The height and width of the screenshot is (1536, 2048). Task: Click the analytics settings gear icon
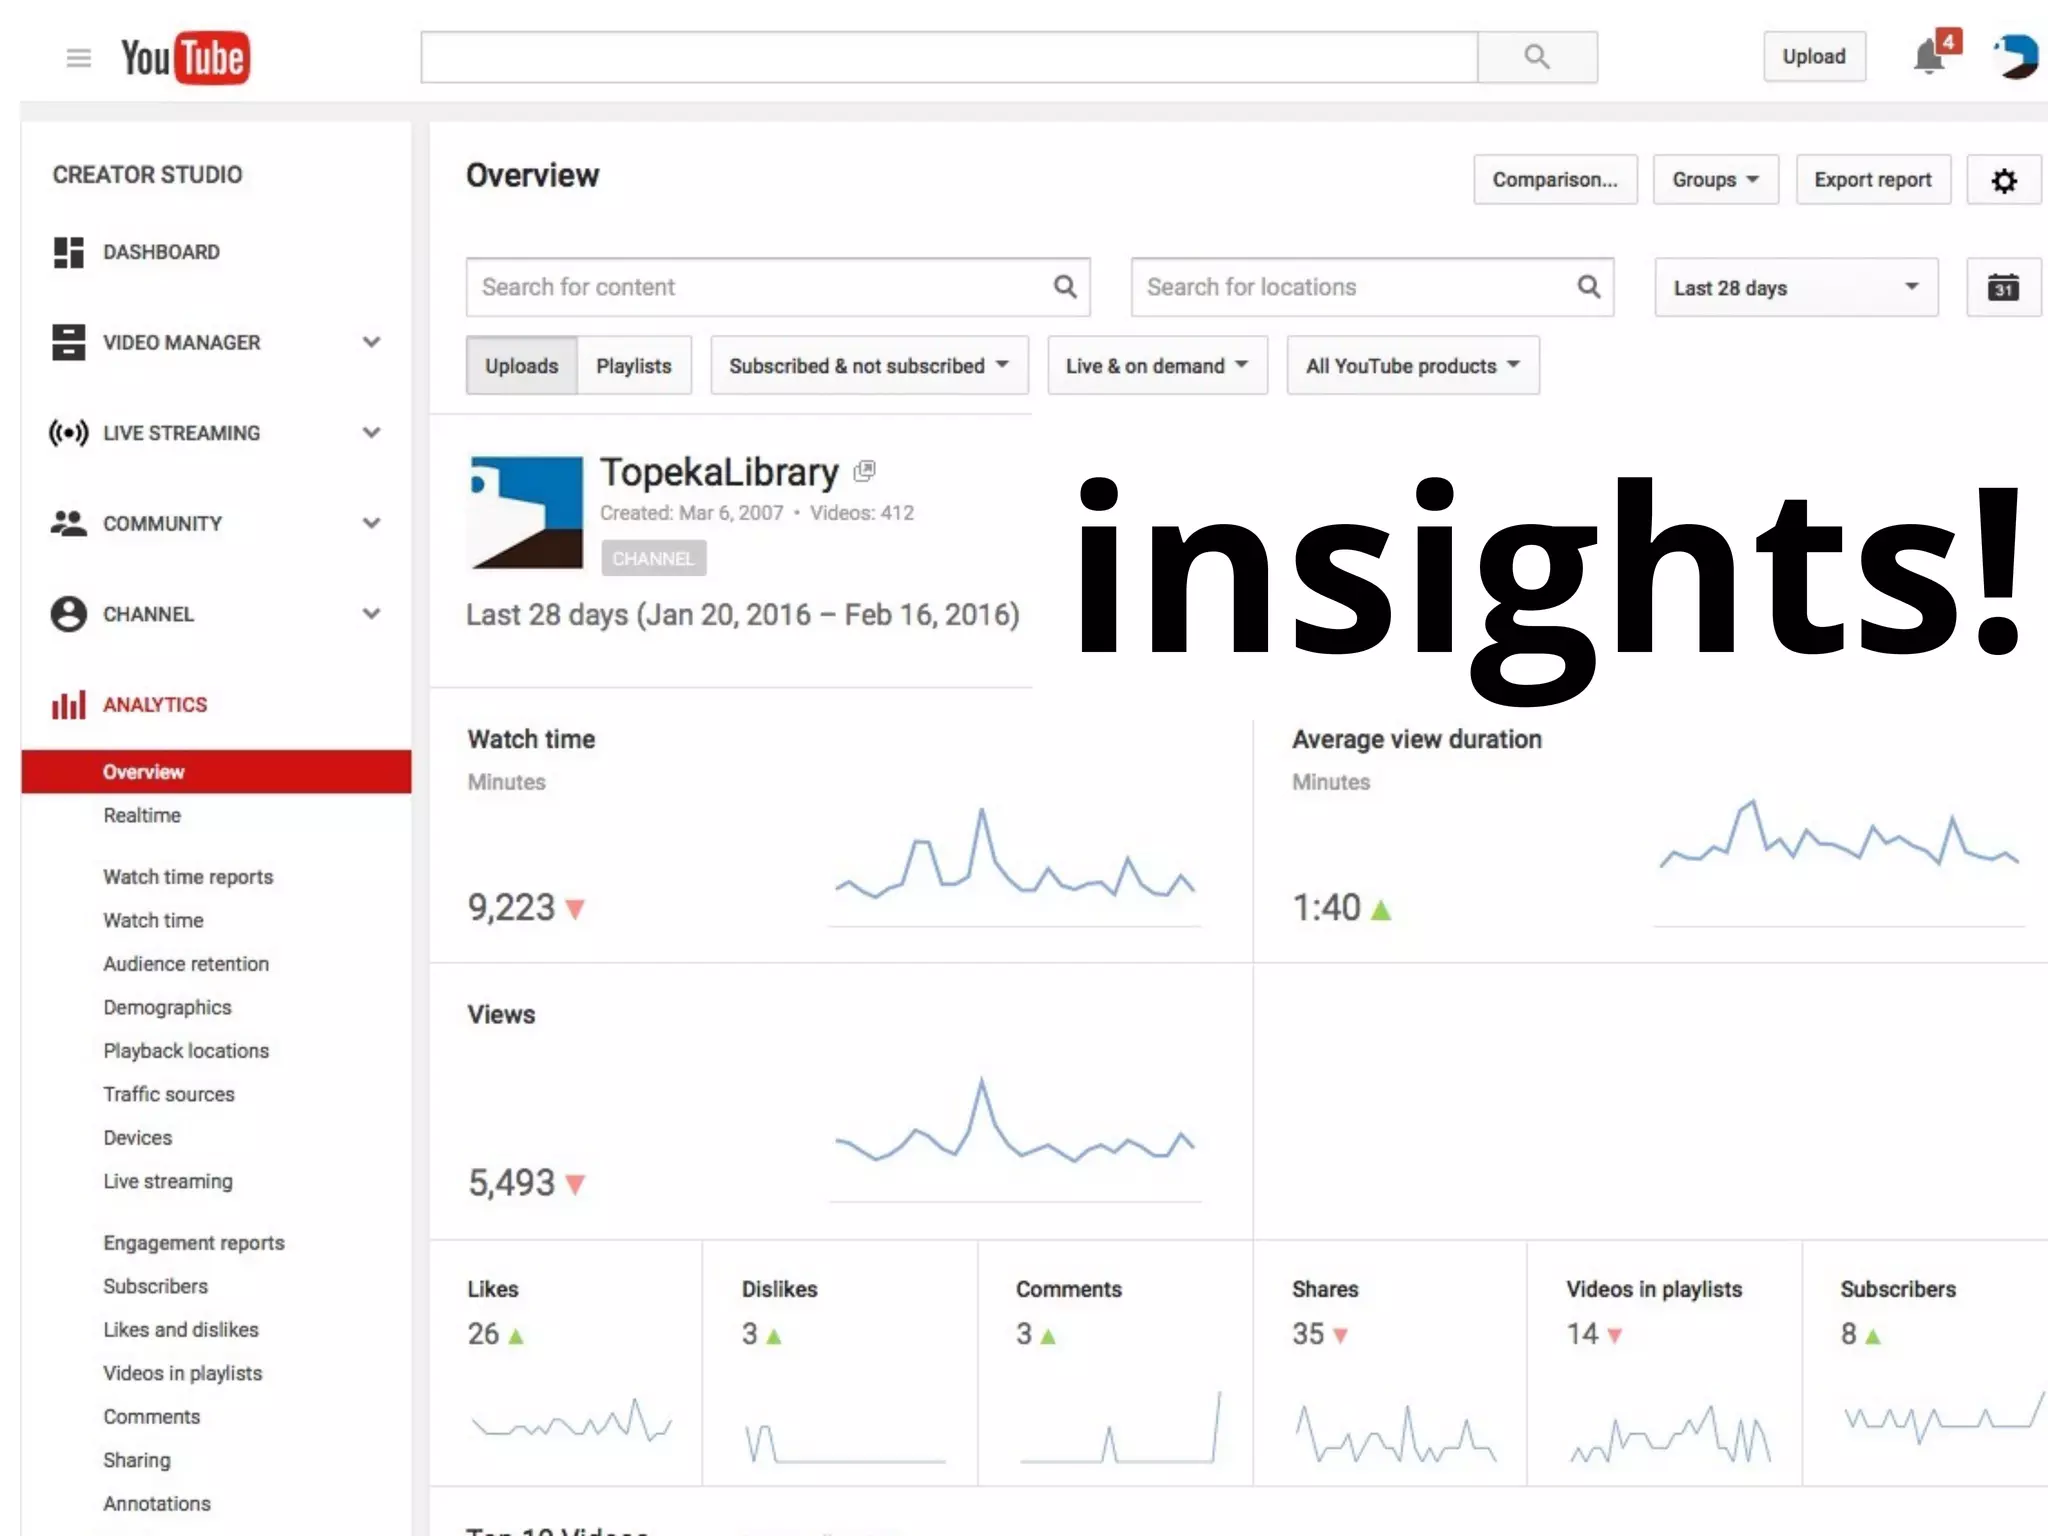pyautogui.click(x=2003, y=181)
